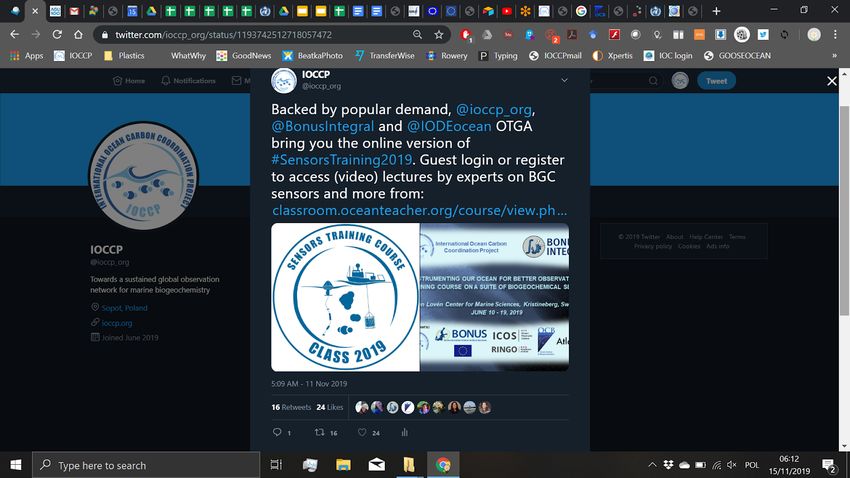Open TransferWise bookmark
Image resolution: width=850 pixels, height=478 pixels.
[384, 55]
